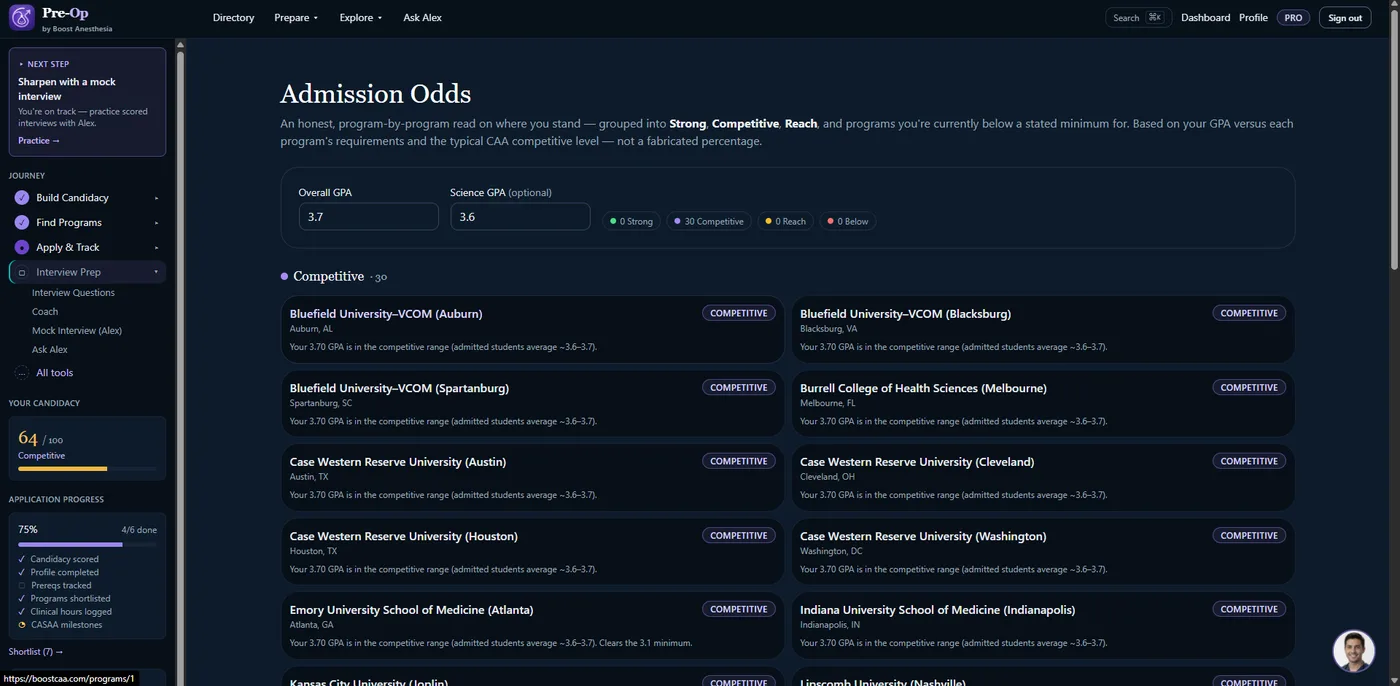The height and width of the screenshot is (686, 1400).
Task: Click the CASAA milestones partial-progress icon
Action: tap(22, 625)
